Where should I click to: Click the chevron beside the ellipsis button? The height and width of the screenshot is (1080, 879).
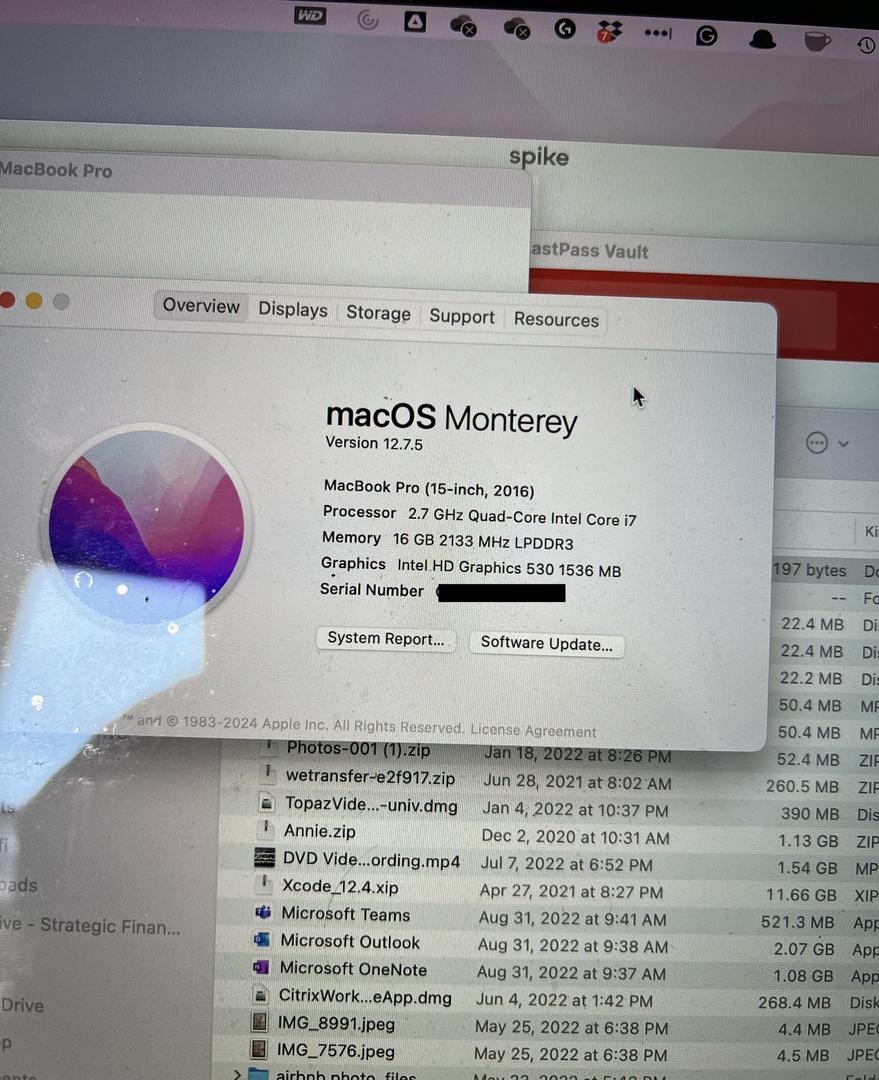844,444
